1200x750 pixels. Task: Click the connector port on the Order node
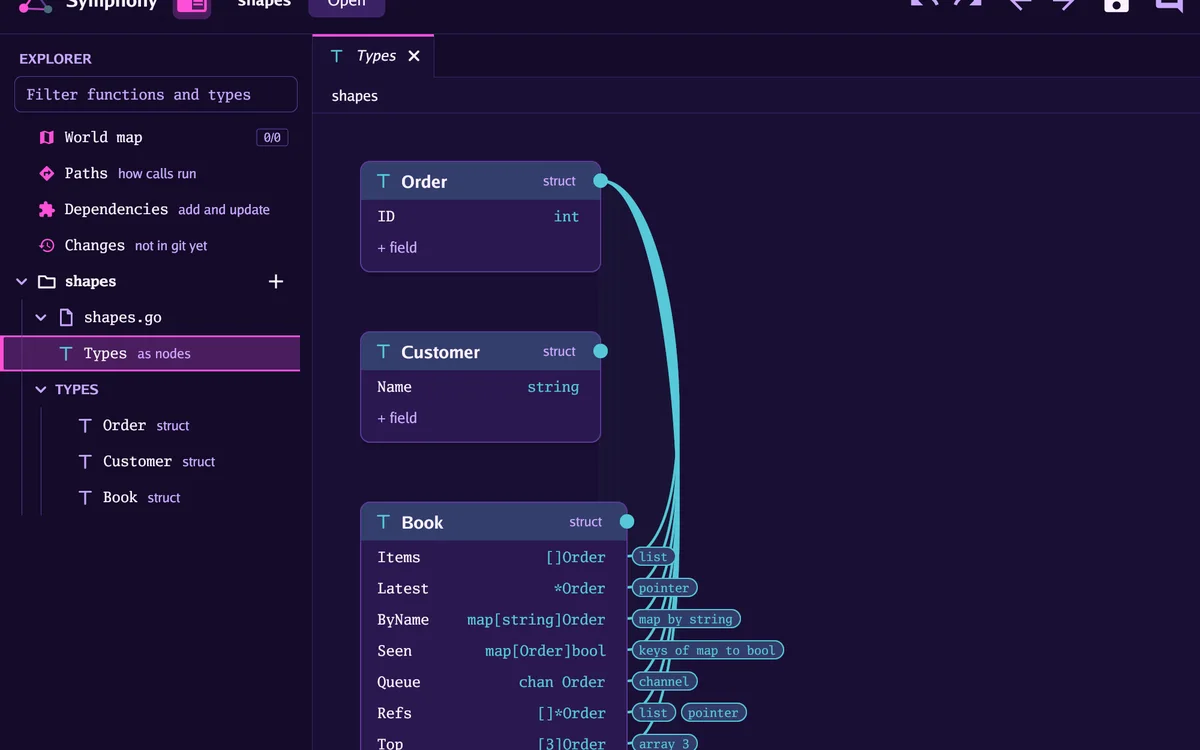click(x=600, y=181)
